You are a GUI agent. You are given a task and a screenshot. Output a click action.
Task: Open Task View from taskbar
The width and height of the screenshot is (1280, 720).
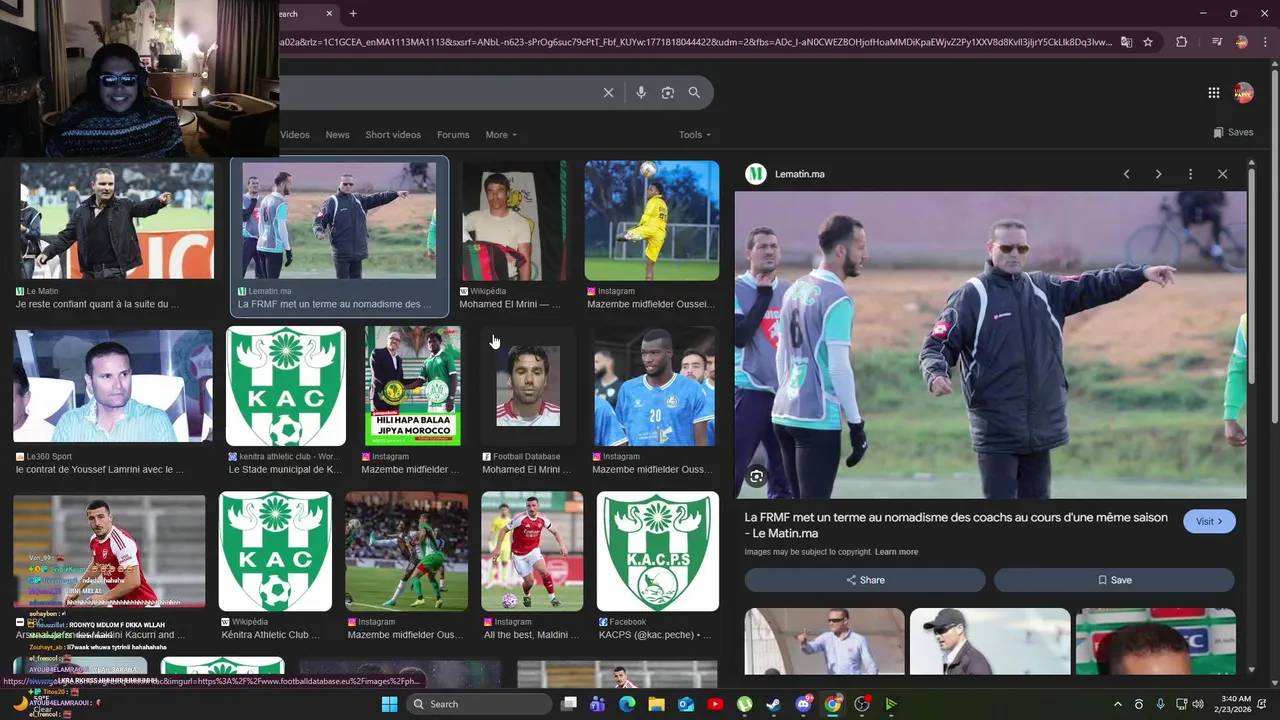(569, 704)
